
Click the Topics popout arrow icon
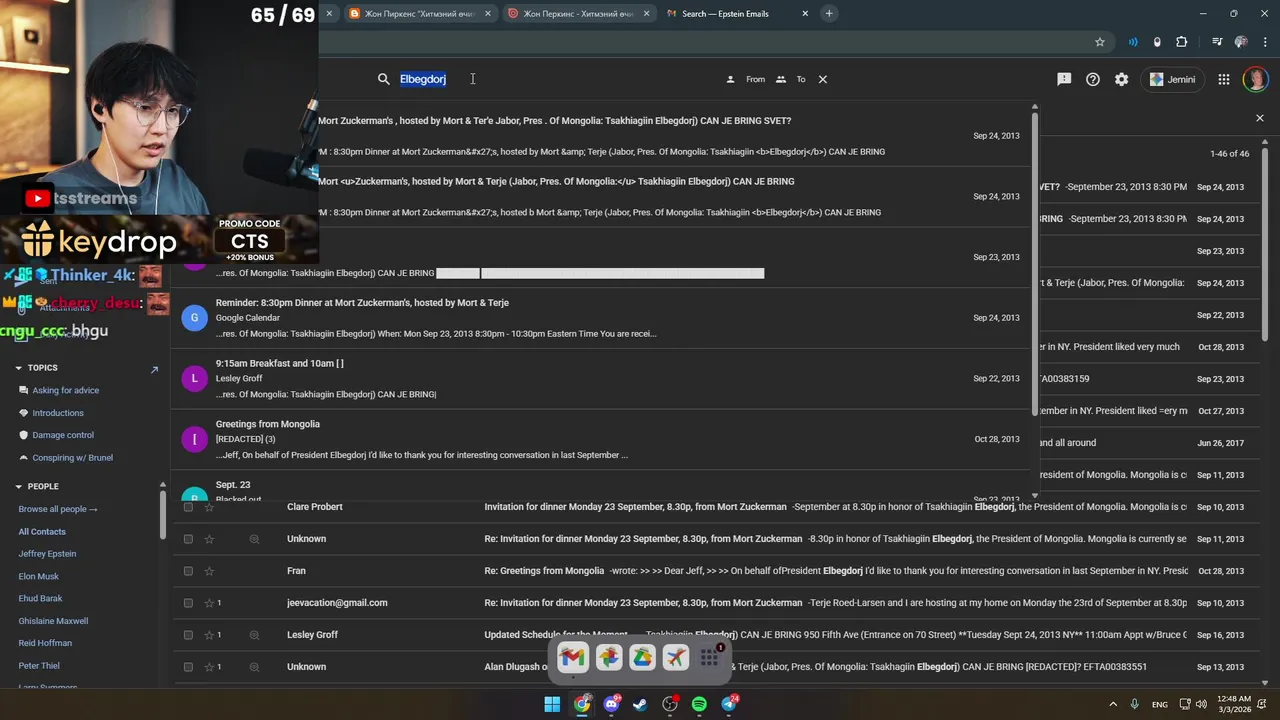tap(154, 369)
